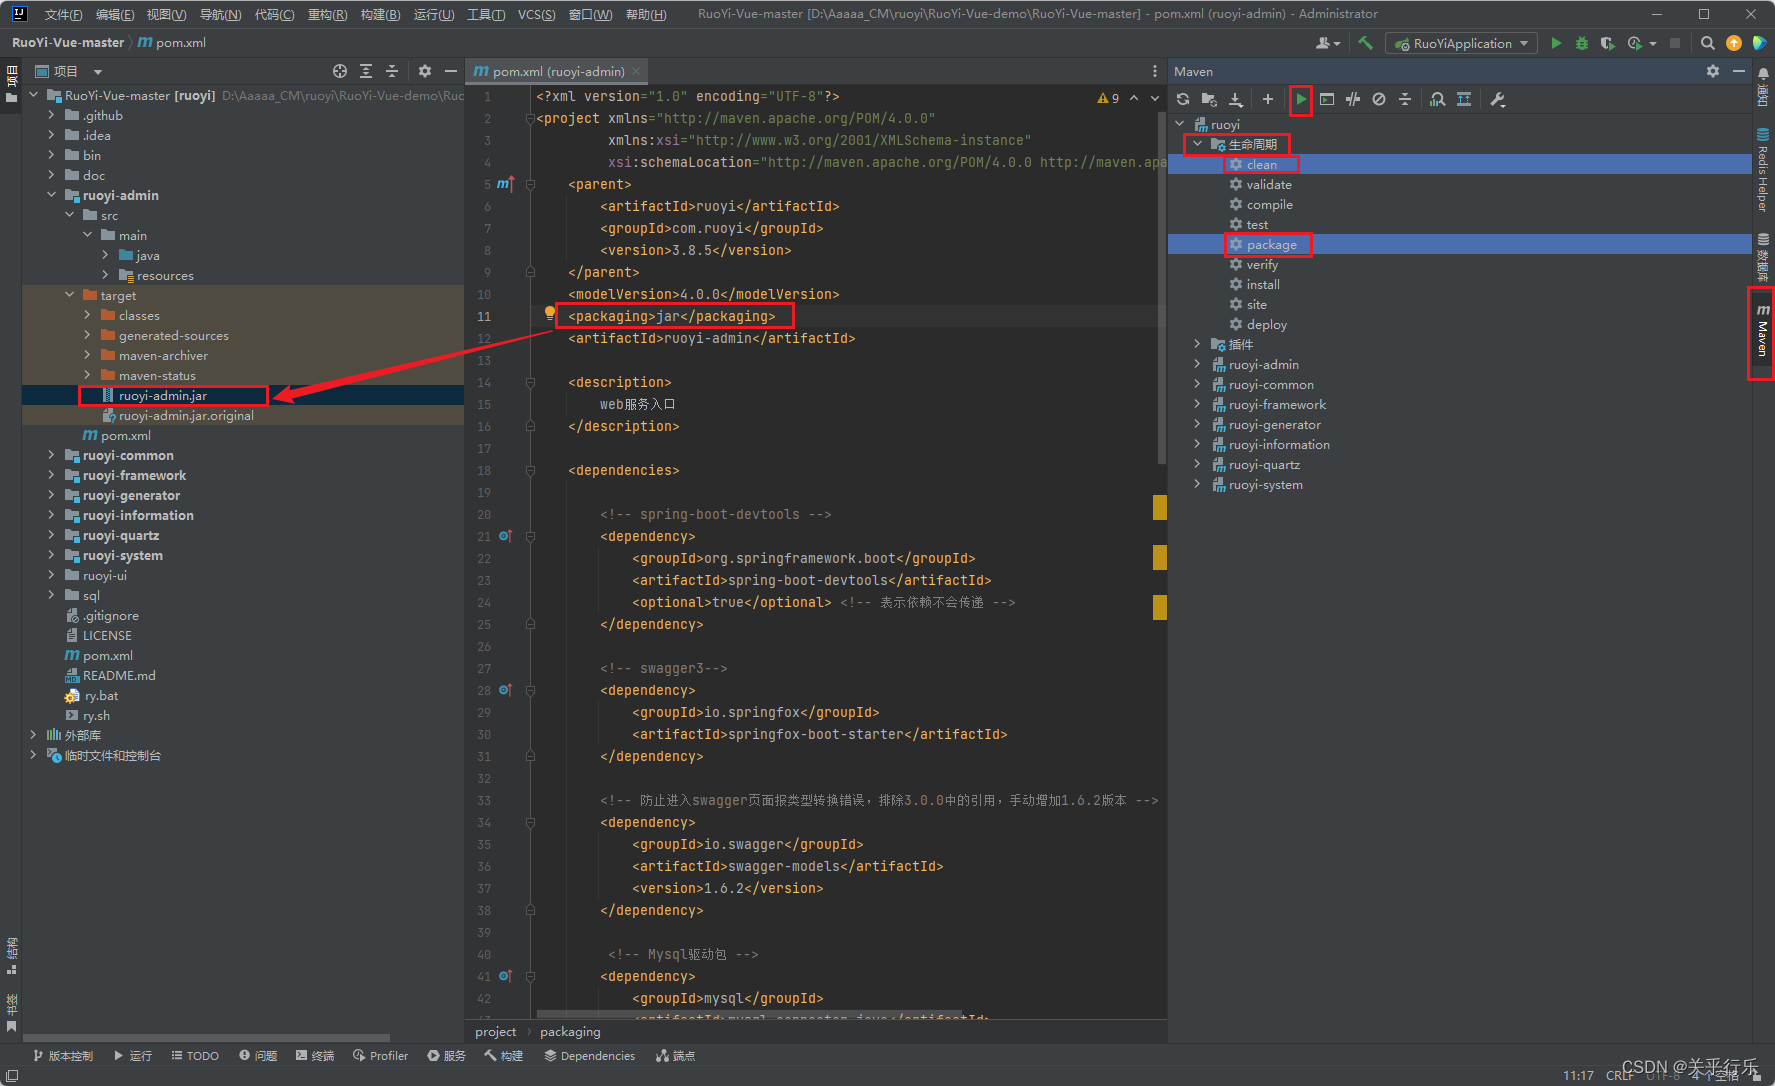
Task: Toggle Bookmarks tool window on left sidebar
Action: [x=11, y=1012]
